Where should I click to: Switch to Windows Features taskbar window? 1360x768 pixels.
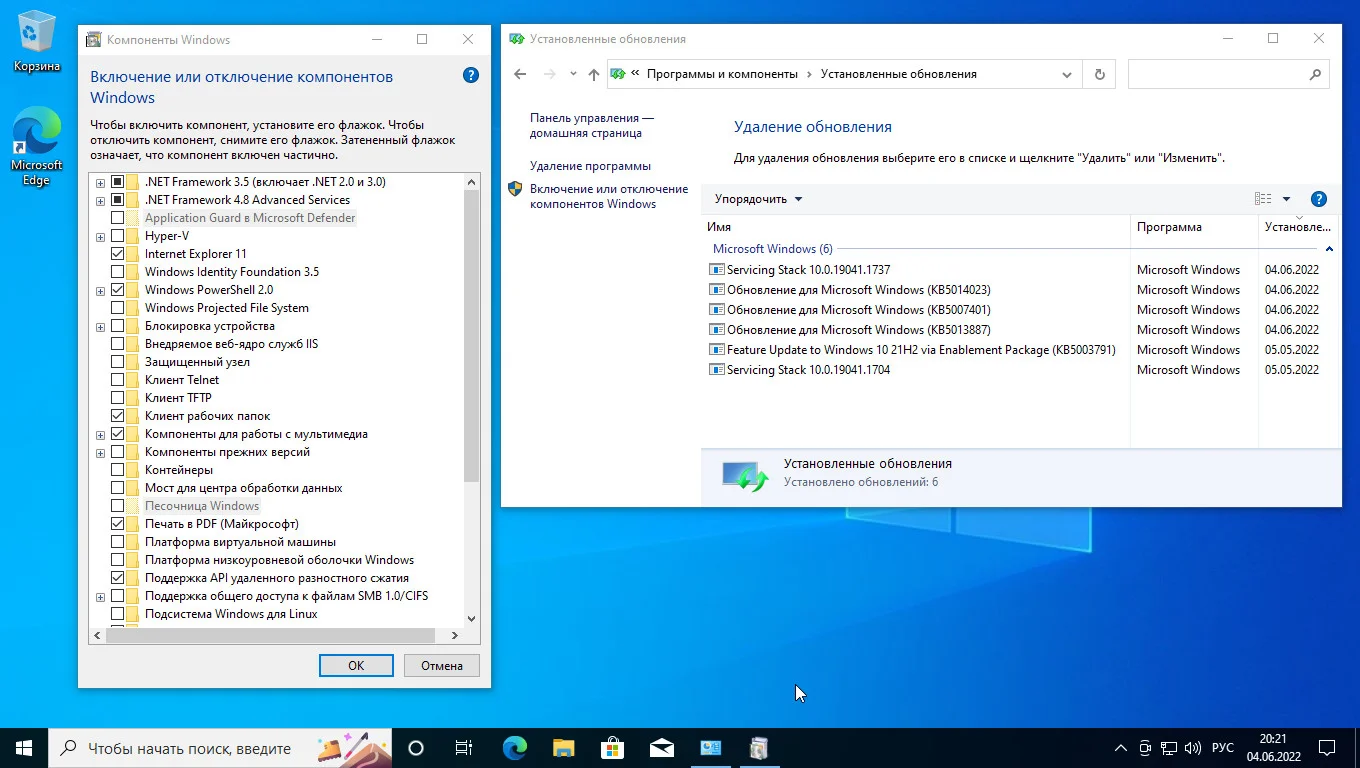pyautogui.click(x=759, y=748)
